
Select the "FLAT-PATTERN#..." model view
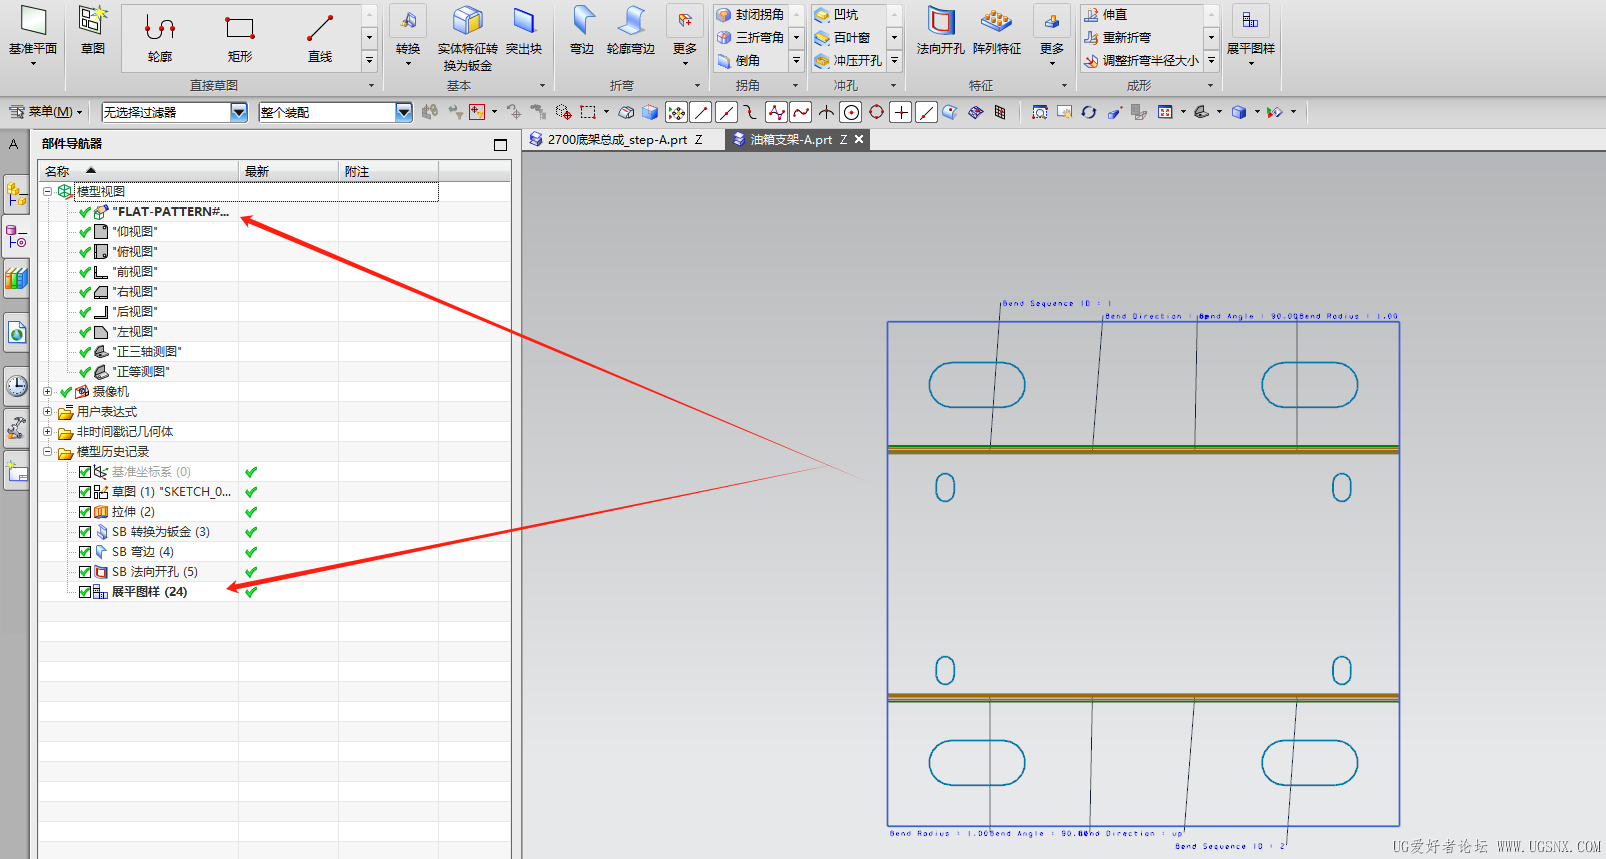coord(171,212)
